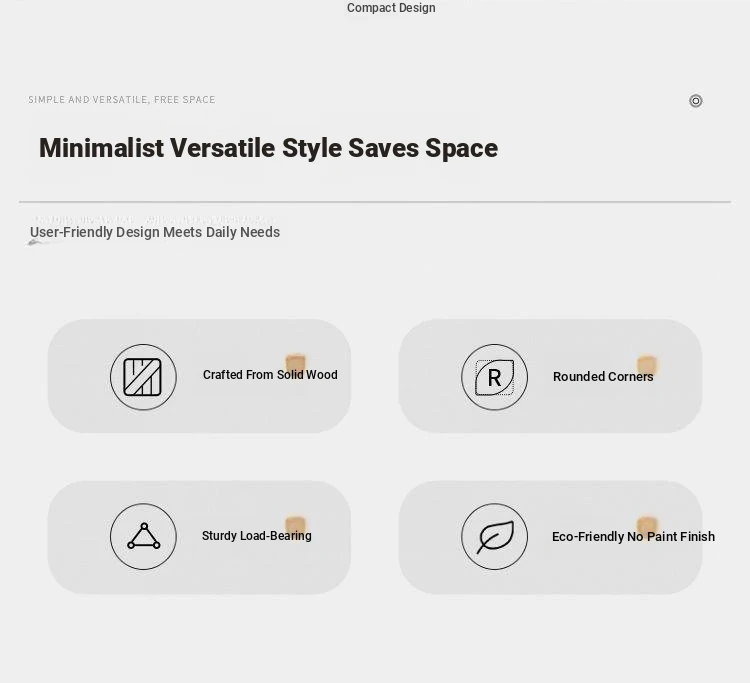Click the rounded corners R icon
The width and height of the screenshot is (750, 683).
tap(494, 377)
